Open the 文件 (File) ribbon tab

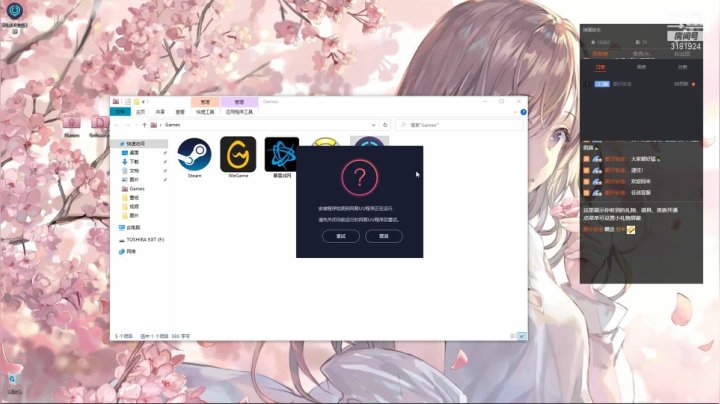click(x=120, y=112)
